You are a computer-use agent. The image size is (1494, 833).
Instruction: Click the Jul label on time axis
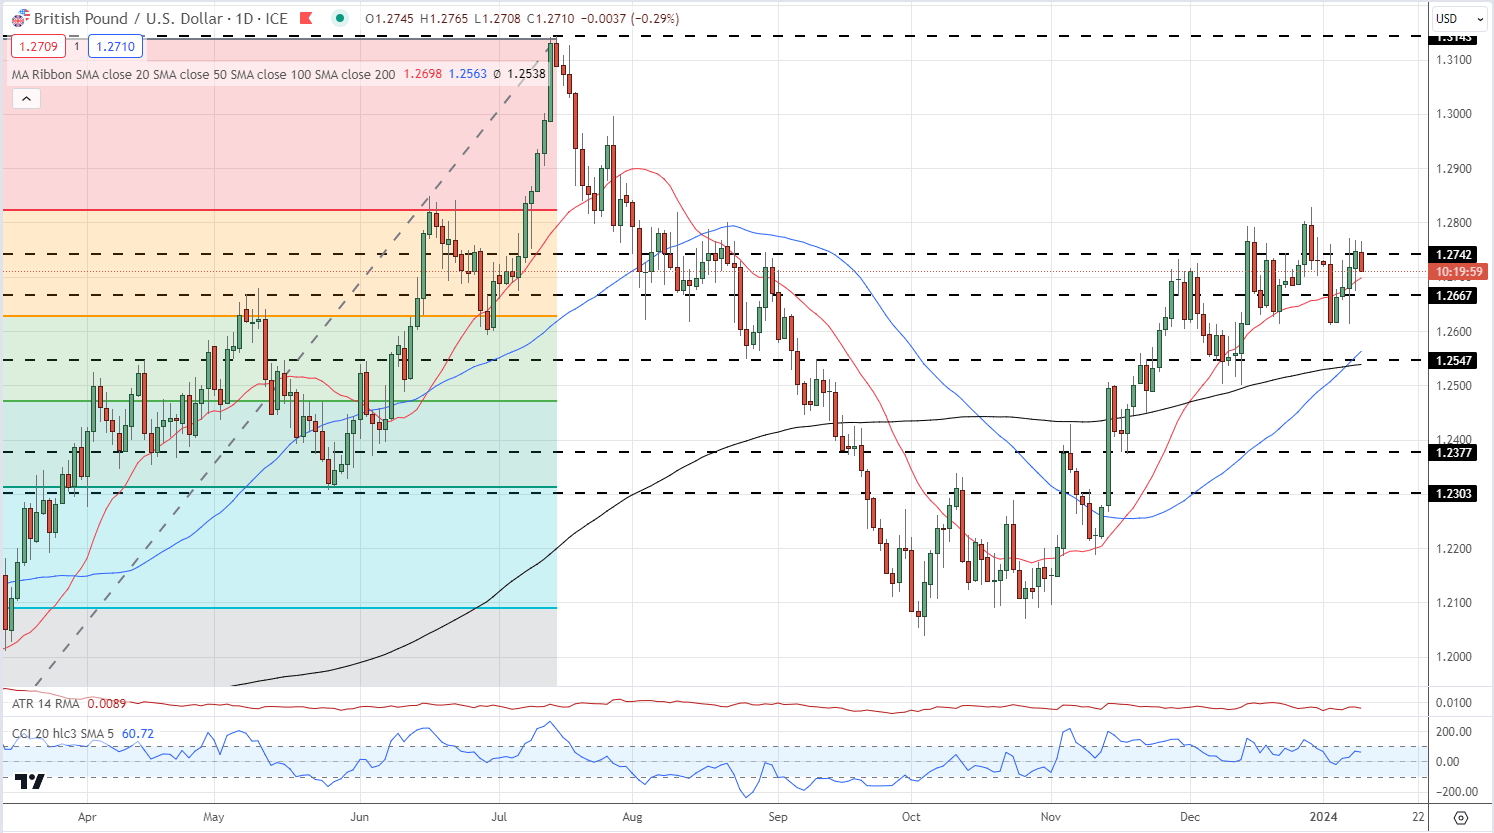click(x=499, y=817)
